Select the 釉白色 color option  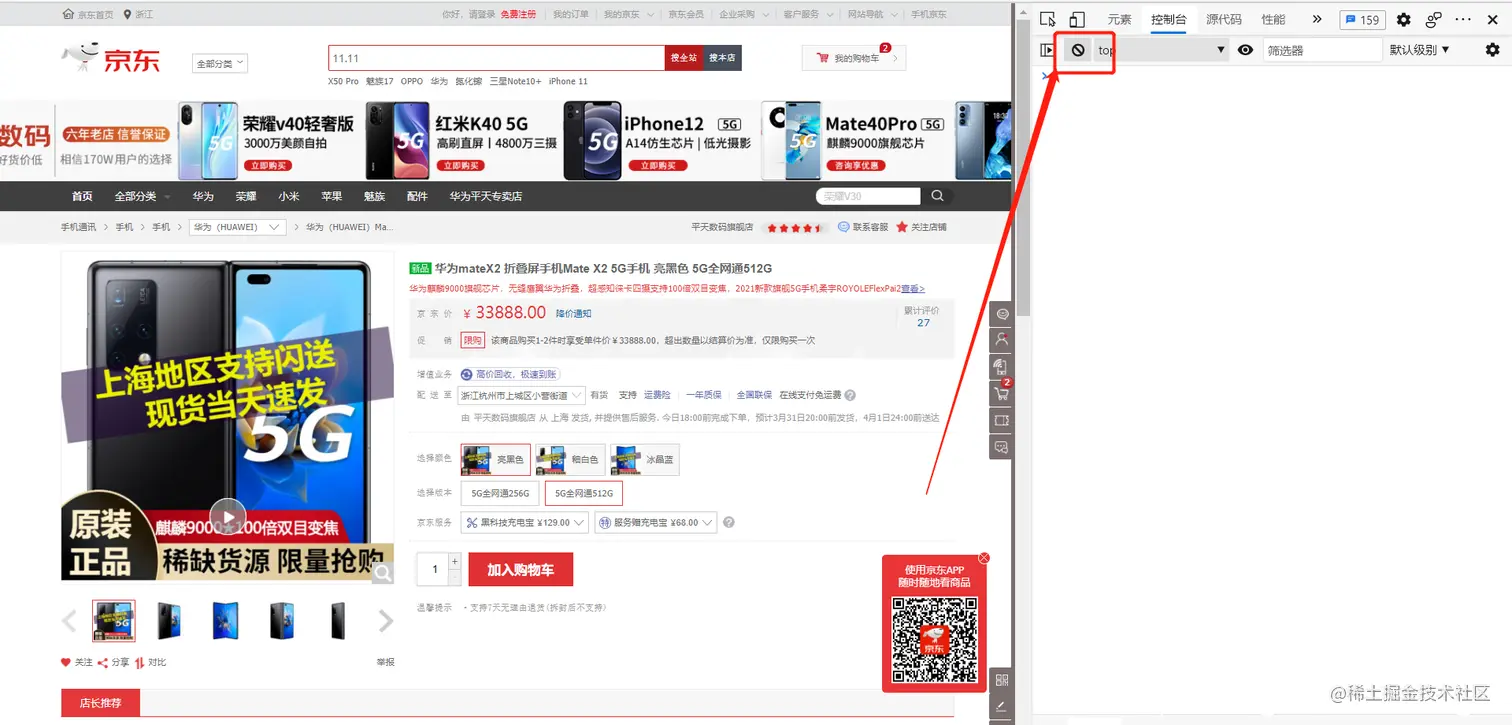pyautogui.click(x=570, y=460)
